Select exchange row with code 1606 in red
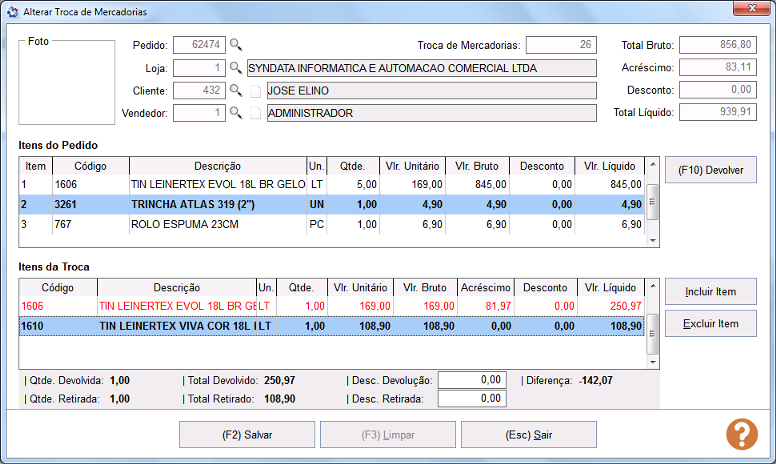This screenshot has width=776, height=464. pos(332,306)
